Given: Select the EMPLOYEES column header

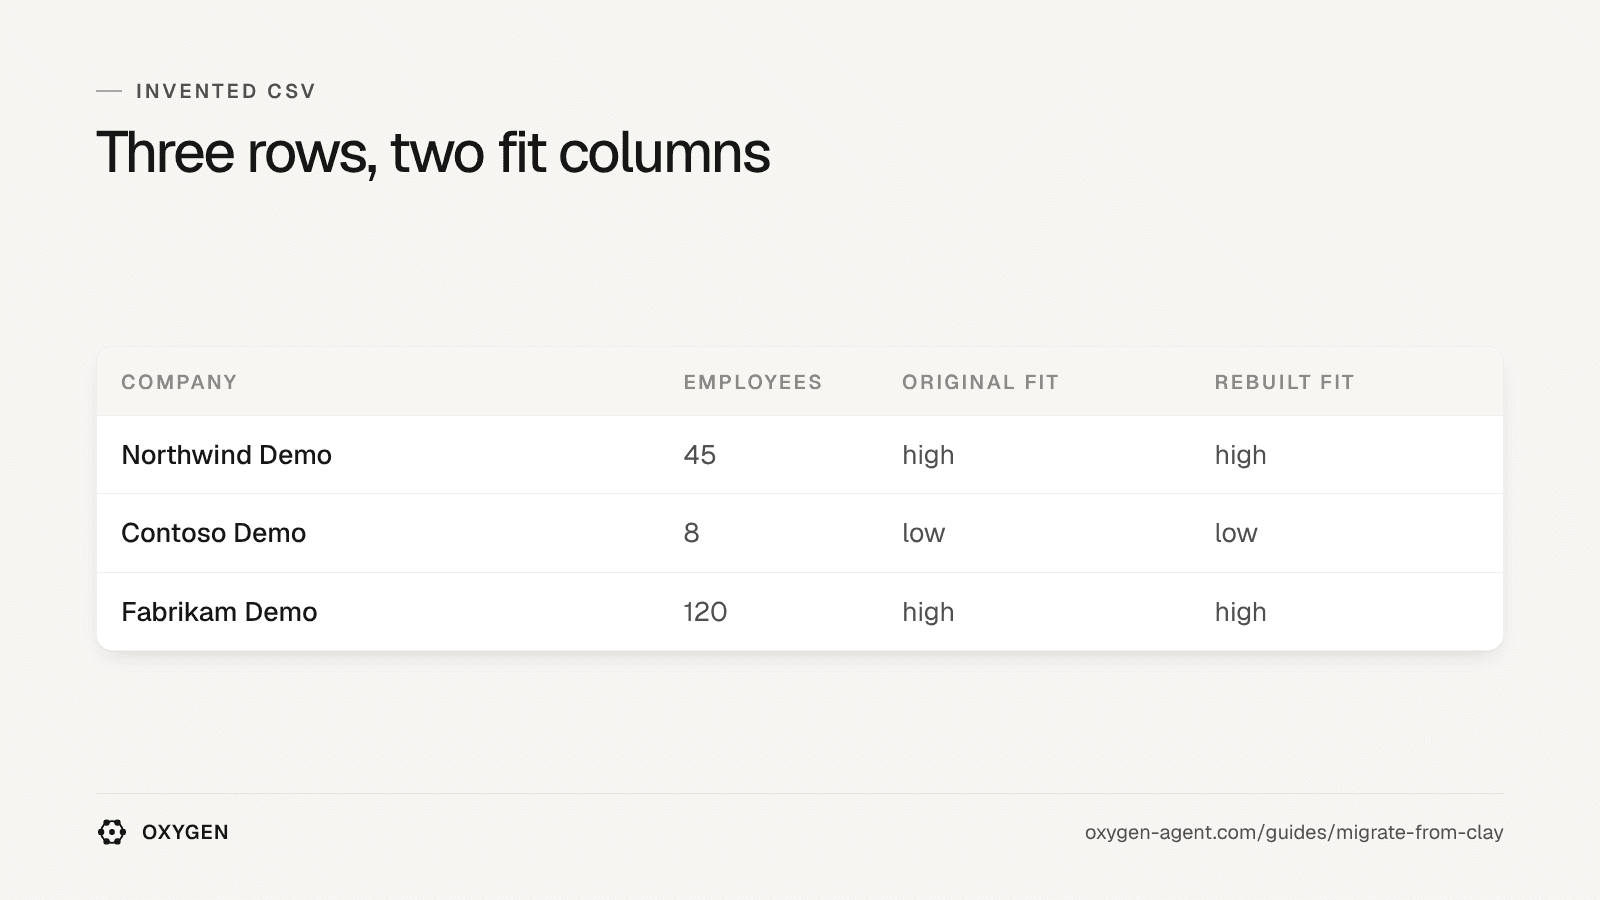Looking at the screenshot, I should (753, 382).
